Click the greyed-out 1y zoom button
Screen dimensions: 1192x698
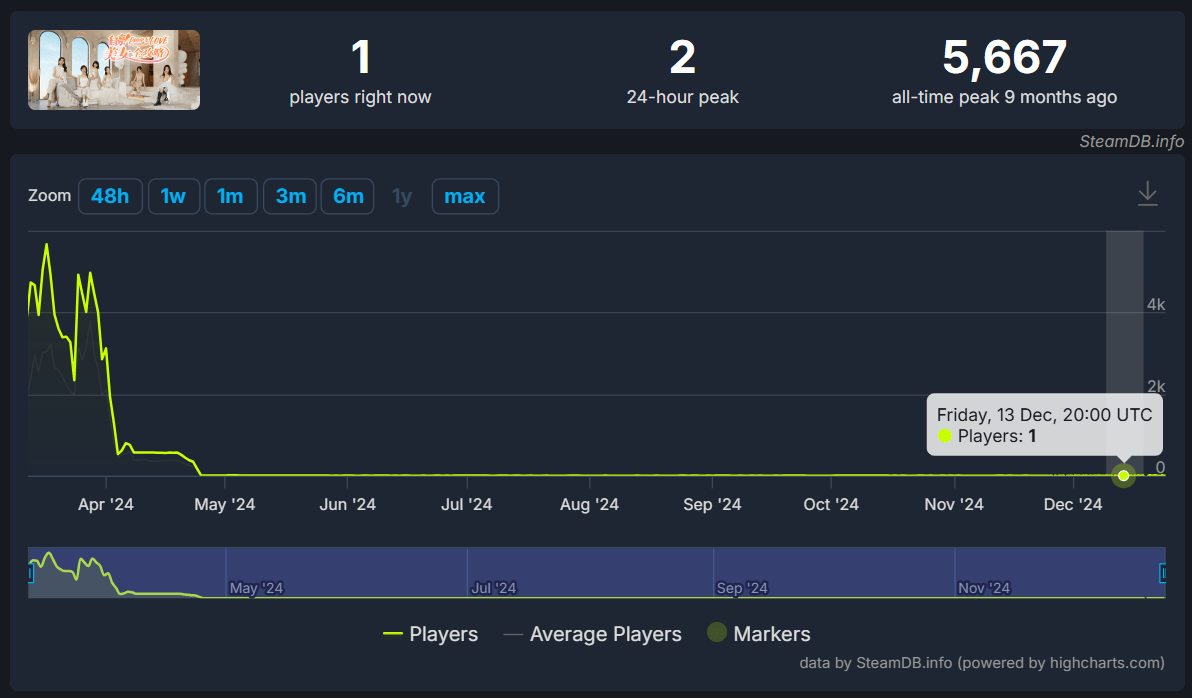click(402, 196)
